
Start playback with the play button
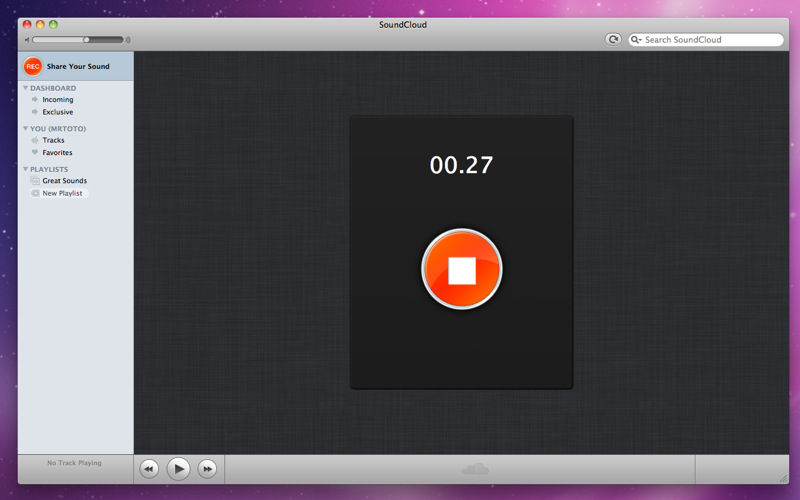coord(179,469)
